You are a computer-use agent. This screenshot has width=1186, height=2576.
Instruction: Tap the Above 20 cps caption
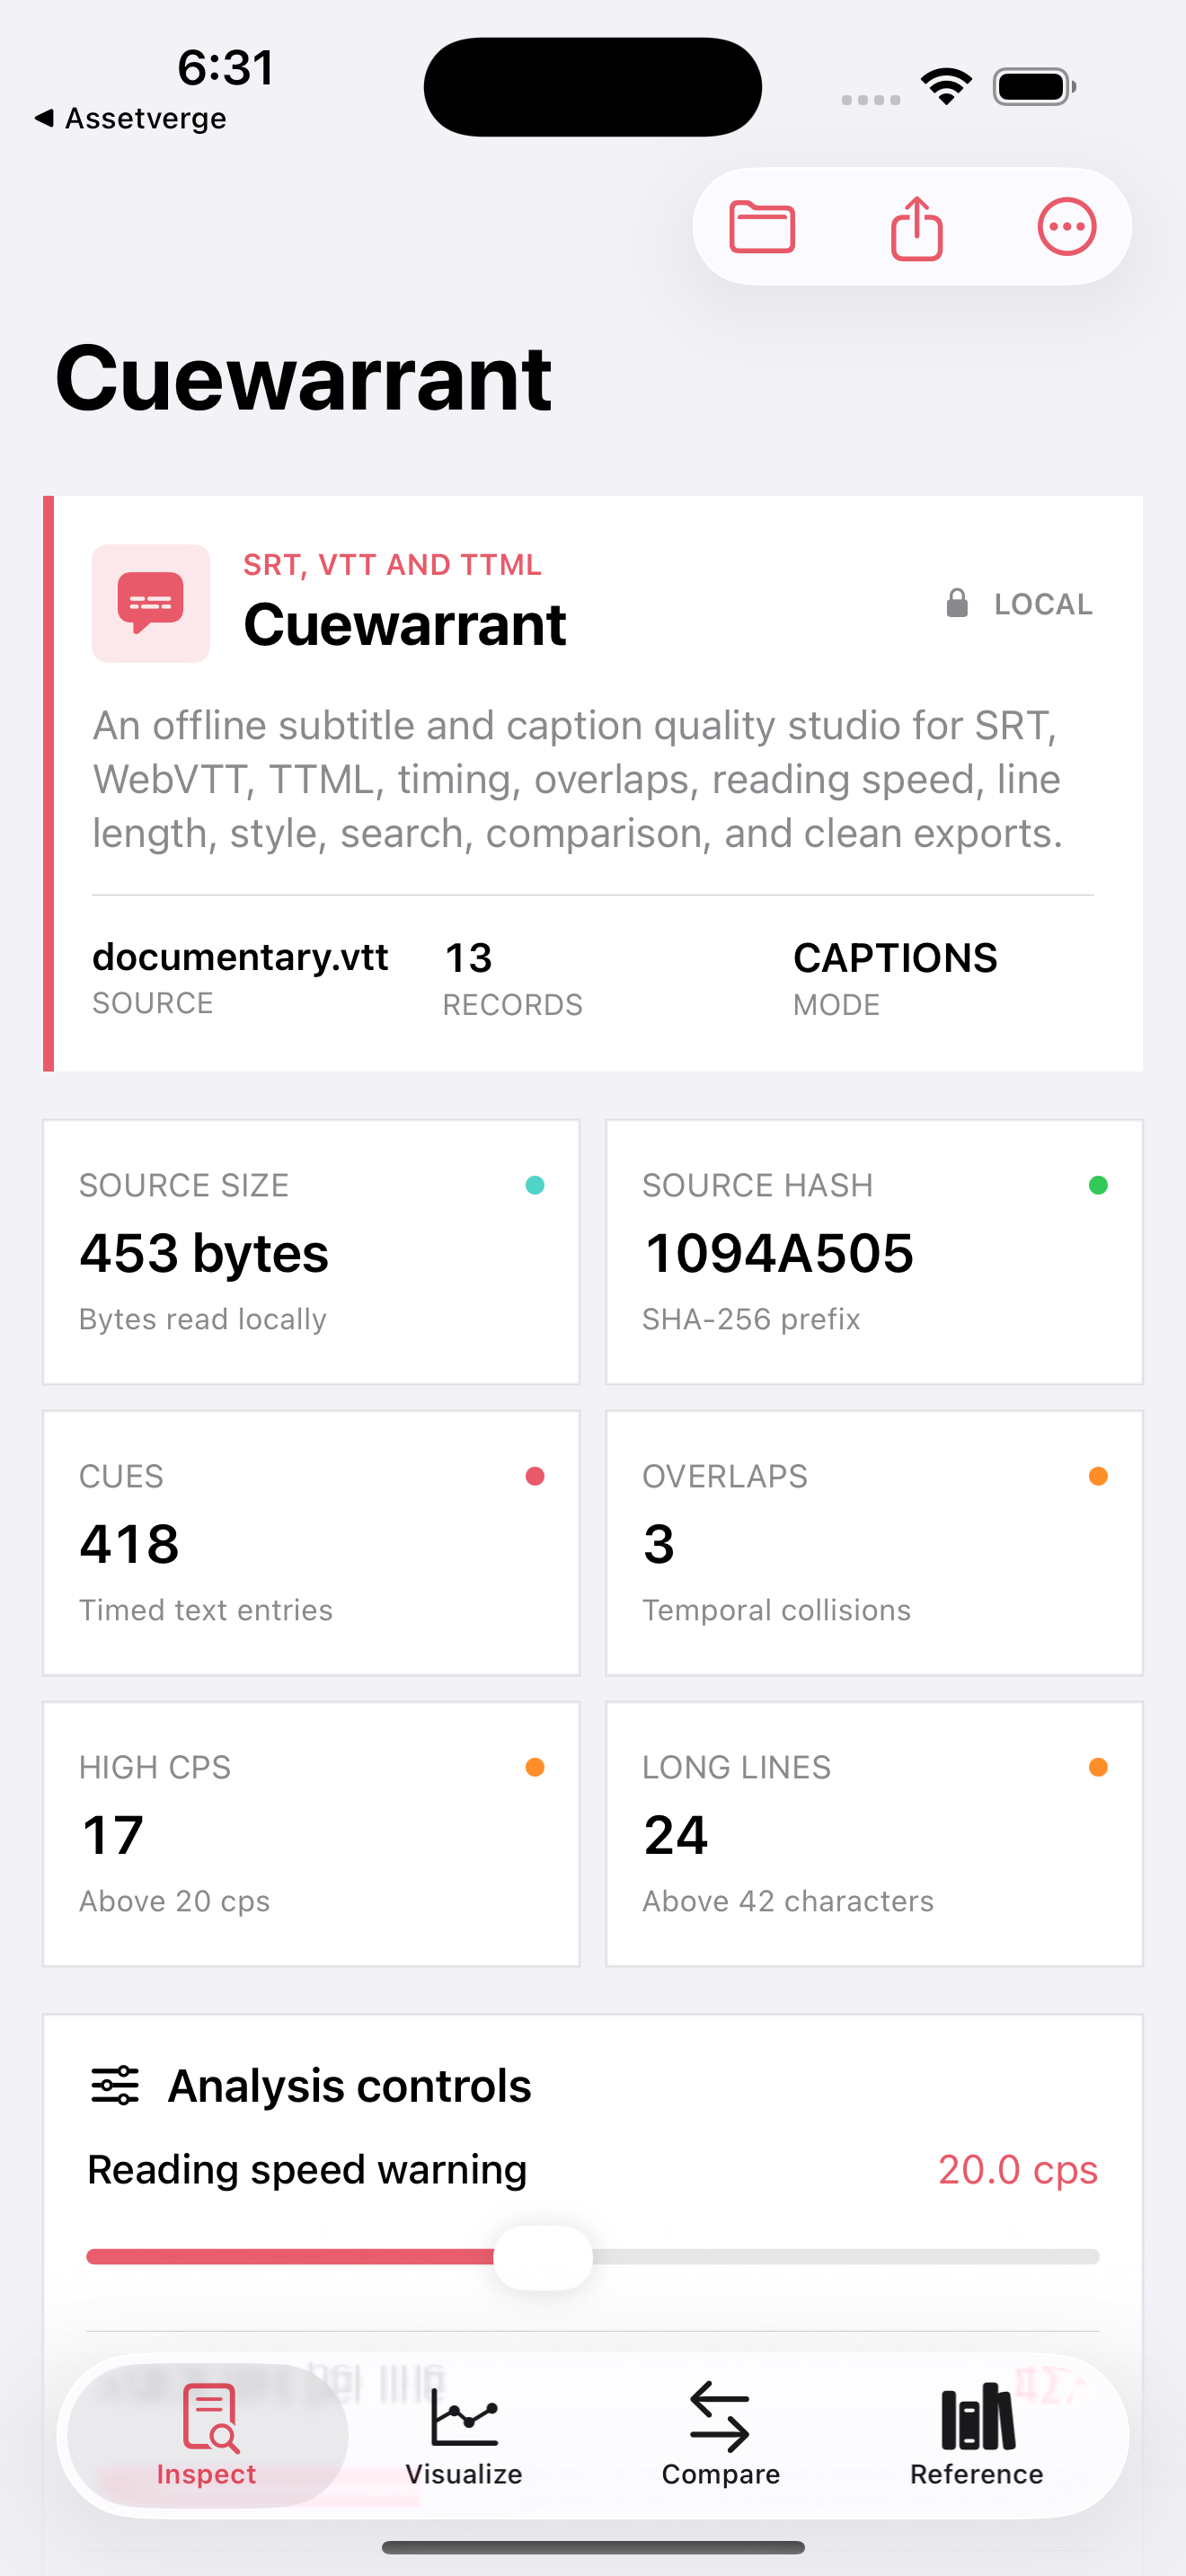pyautogui.click(x=175, y=1901)
